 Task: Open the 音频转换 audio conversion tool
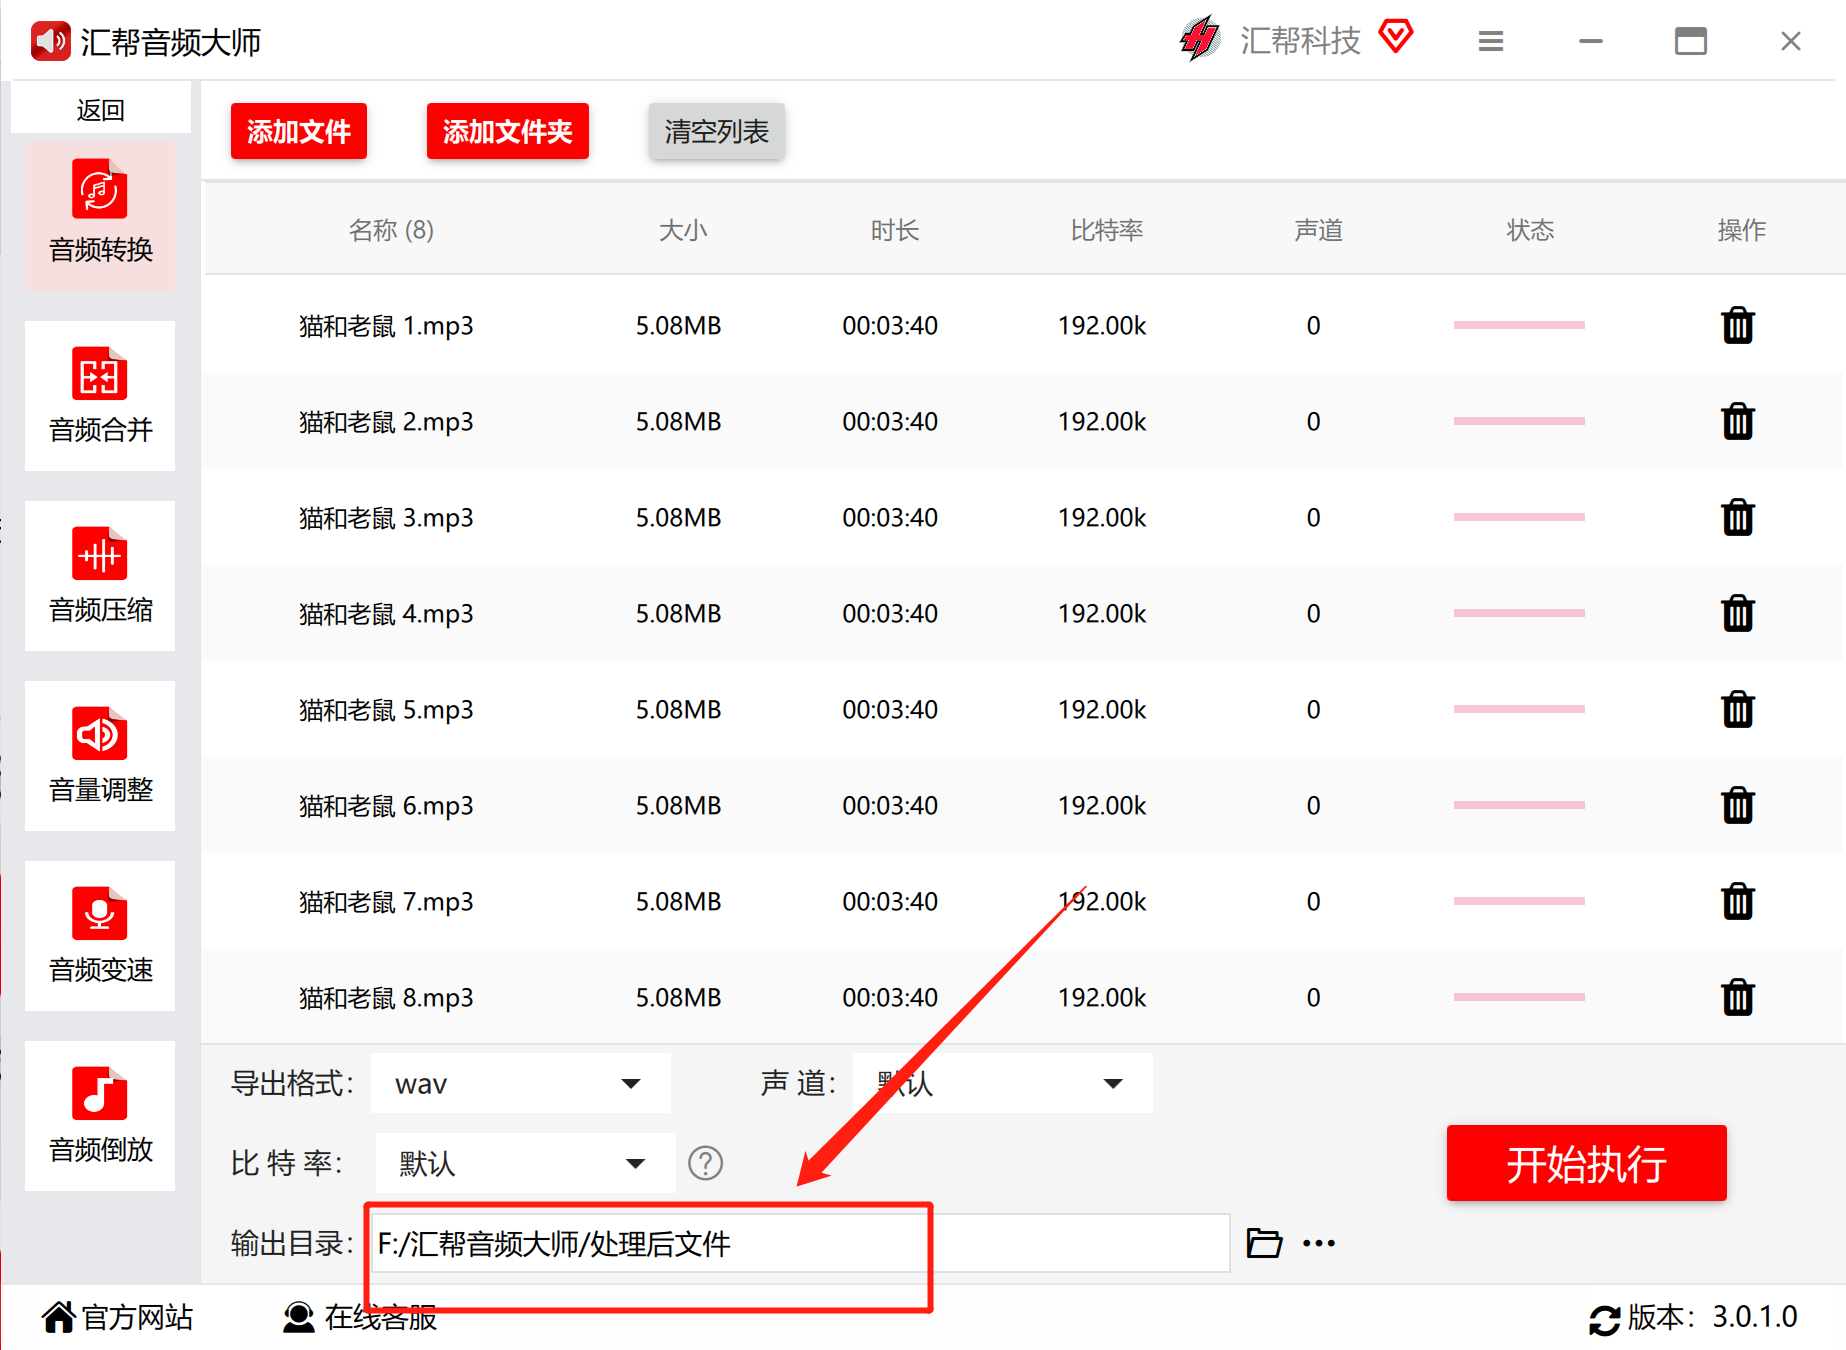[x=100, y=215]
